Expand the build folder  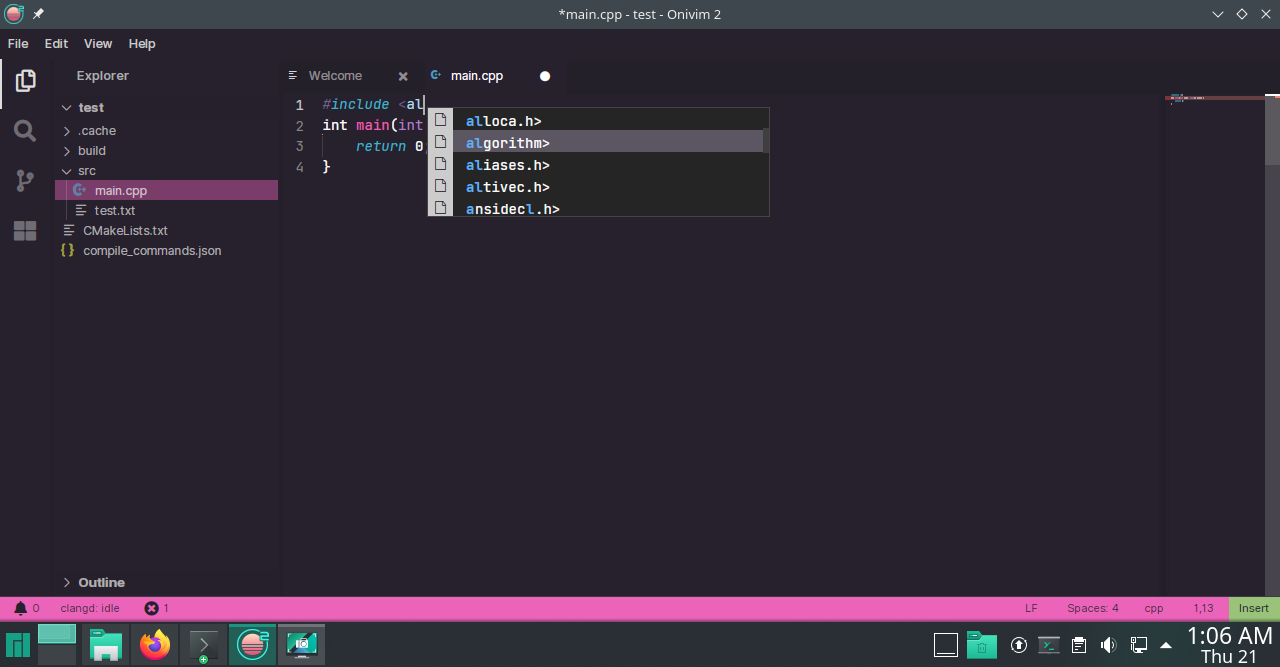[66, 150]
